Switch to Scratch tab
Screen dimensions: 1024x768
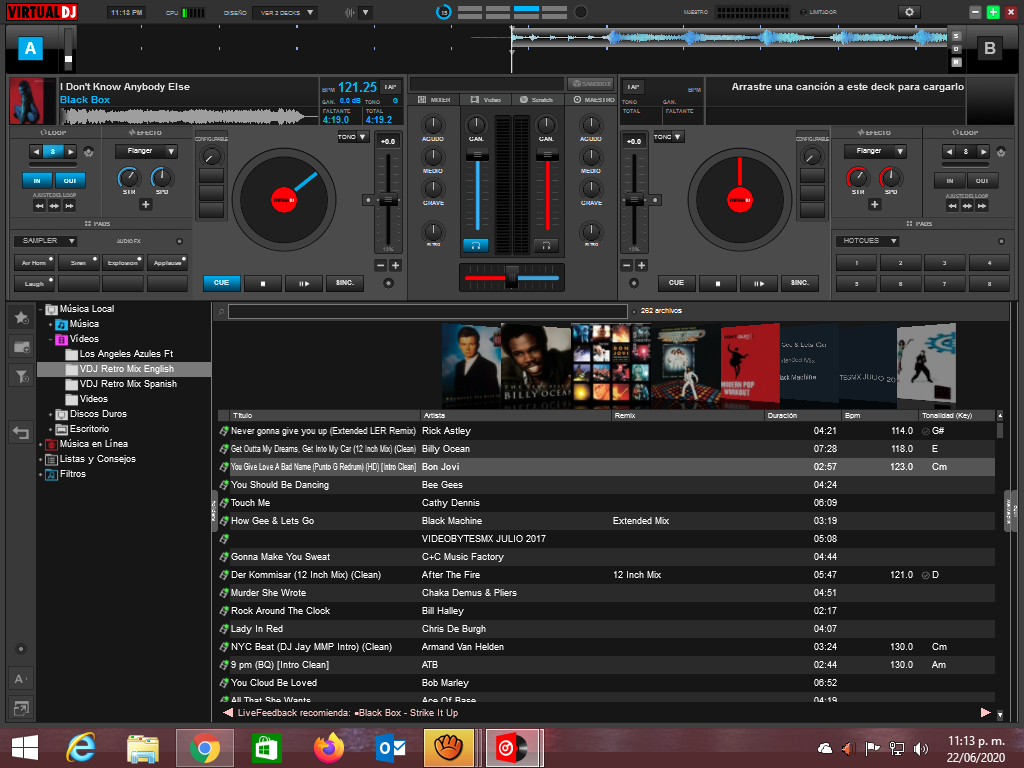click(x=536, y=100)
